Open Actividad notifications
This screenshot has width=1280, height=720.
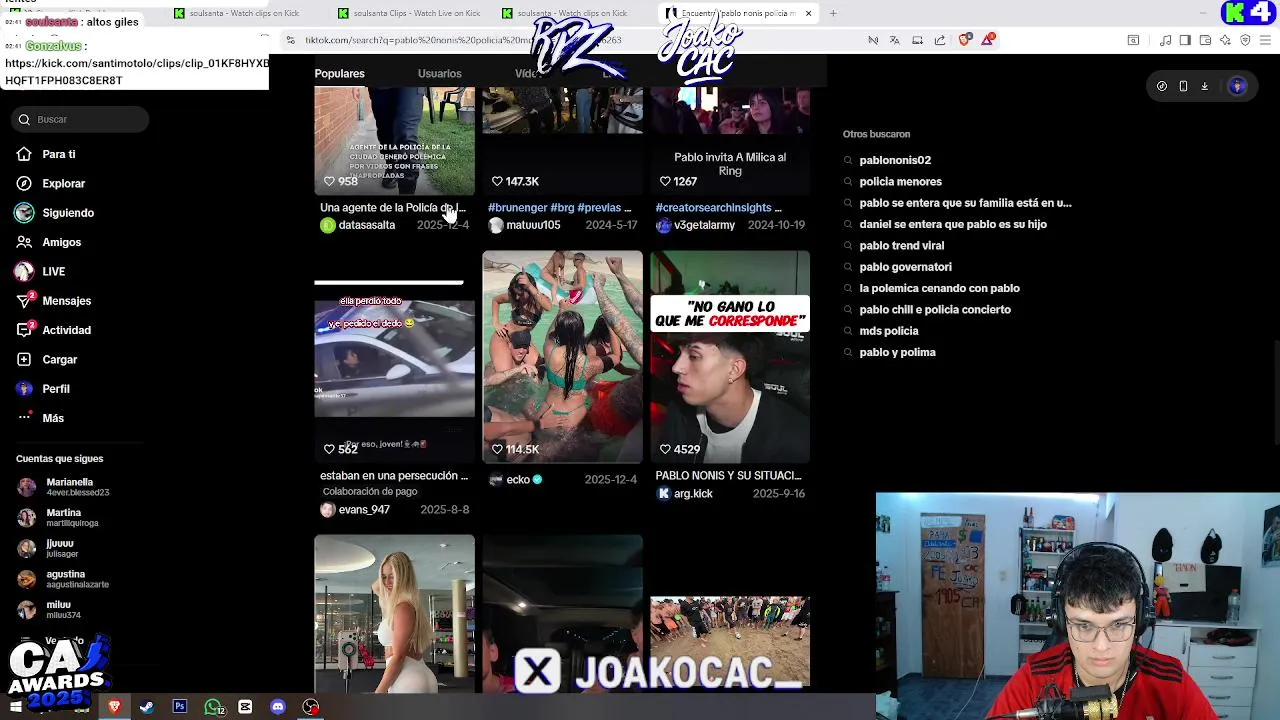[66, 330]
